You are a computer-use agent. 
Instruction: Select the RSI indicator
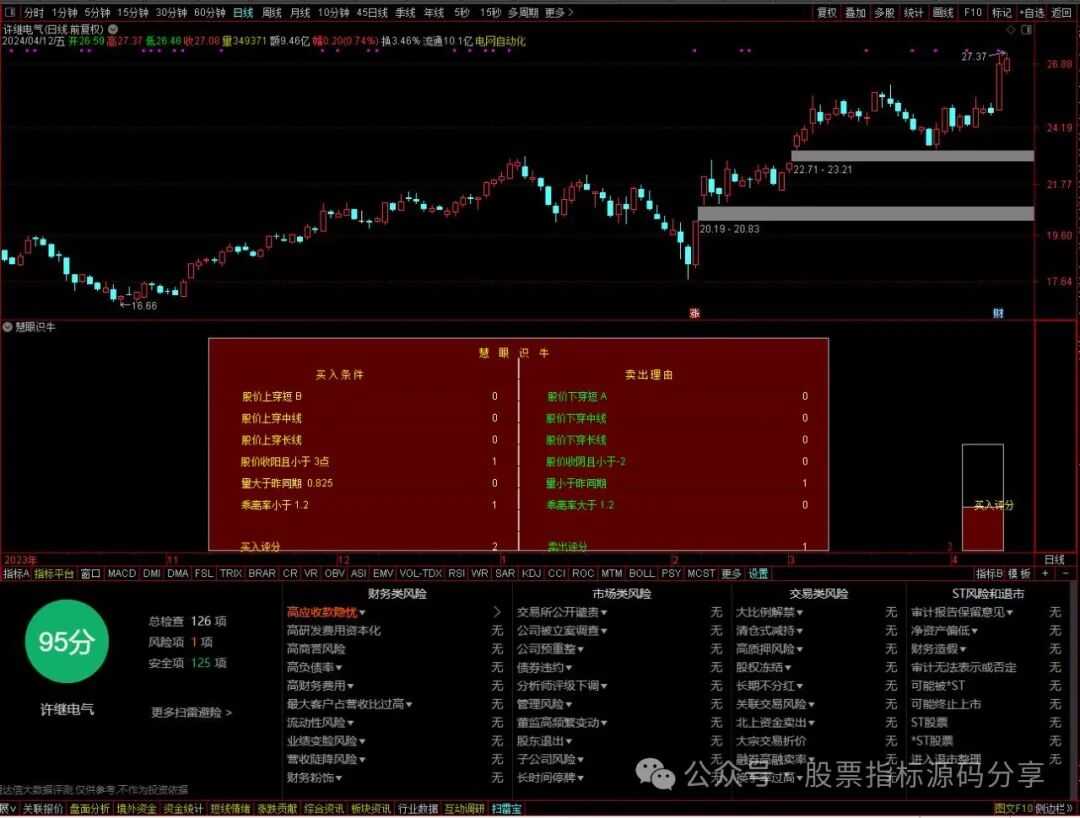[x=456, y=573]
